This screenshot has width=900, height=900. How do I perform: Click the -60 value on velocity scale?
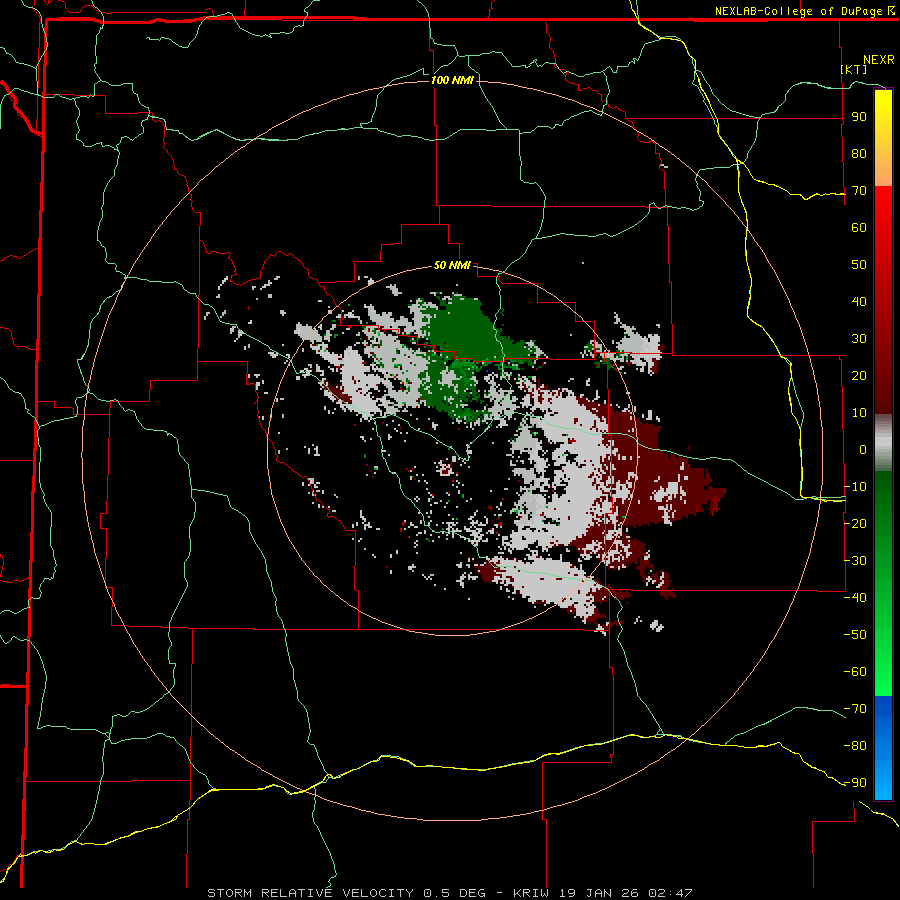tap(855, 672)
